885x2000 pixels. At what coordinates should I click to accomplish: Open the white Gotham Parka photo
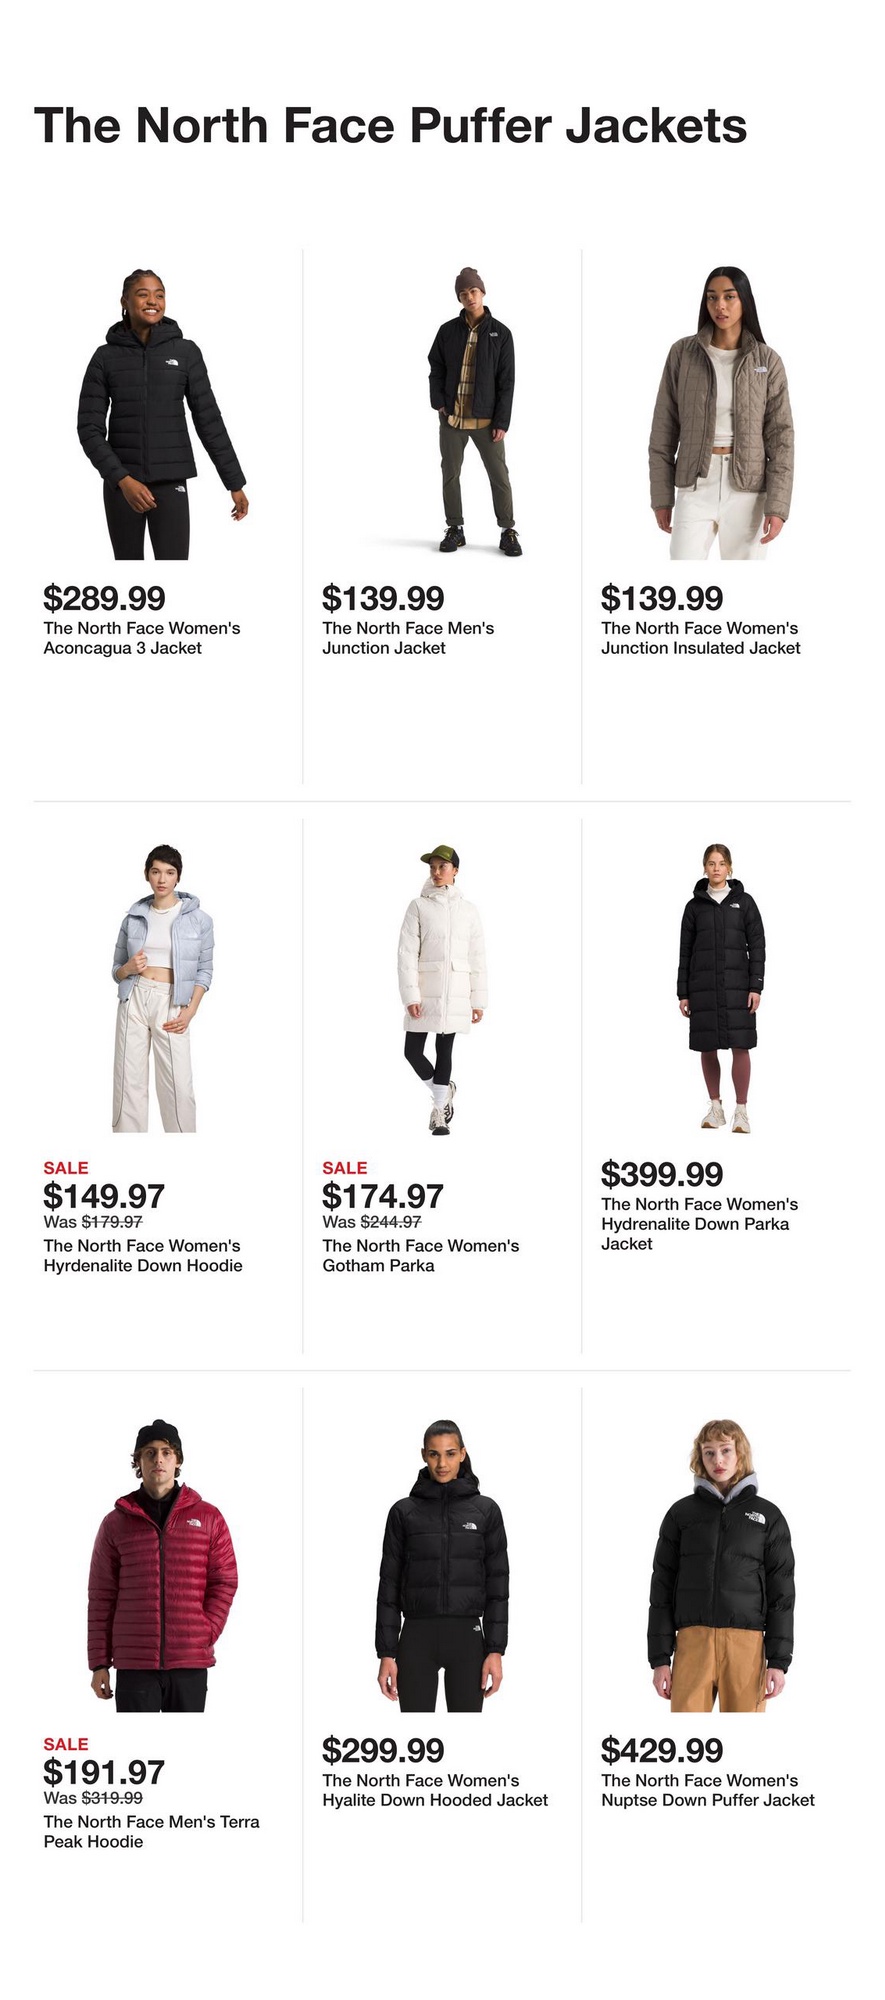pos(442,988)
